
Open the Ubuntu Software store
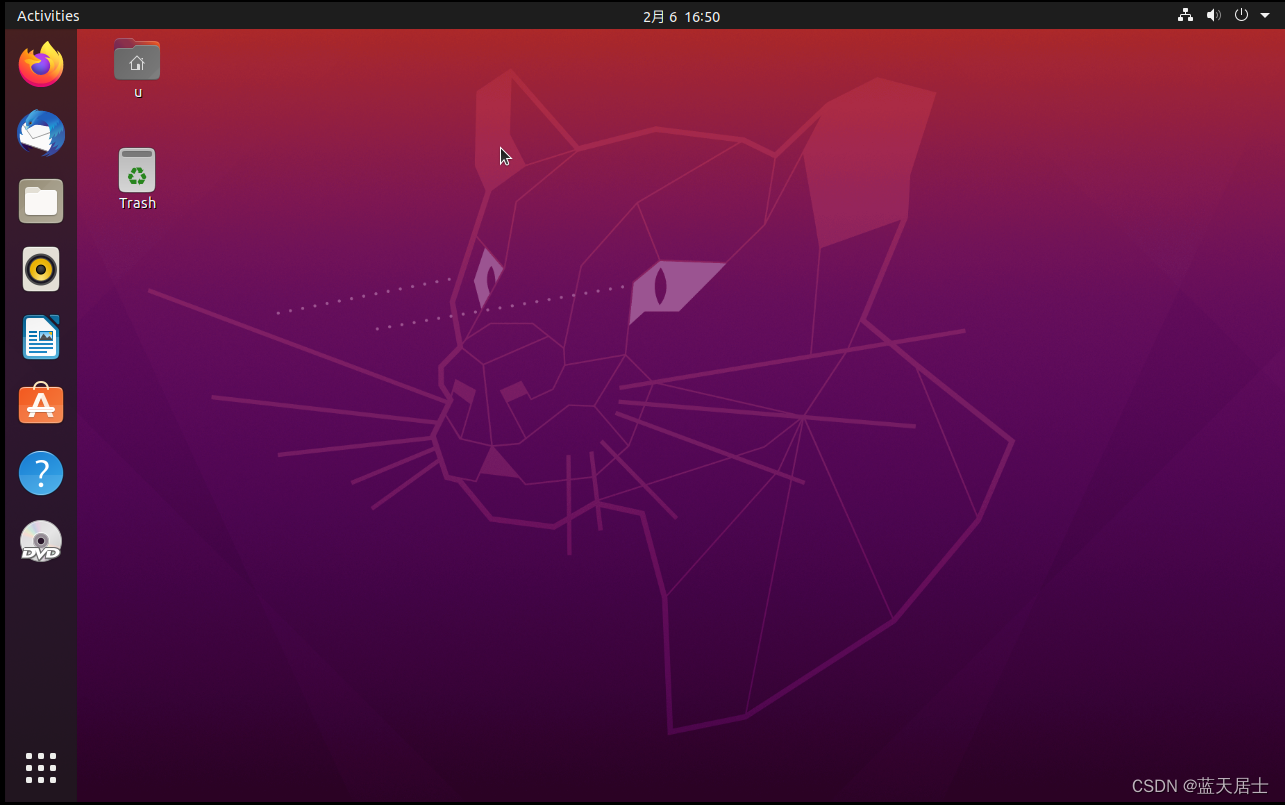pyautogui.click(x=40, y=404)
